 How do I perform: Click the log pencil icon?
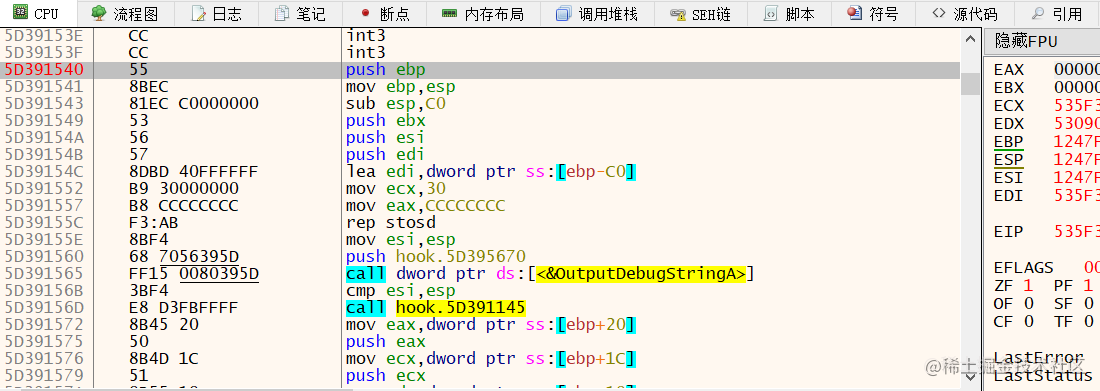[x=199, y=13]
